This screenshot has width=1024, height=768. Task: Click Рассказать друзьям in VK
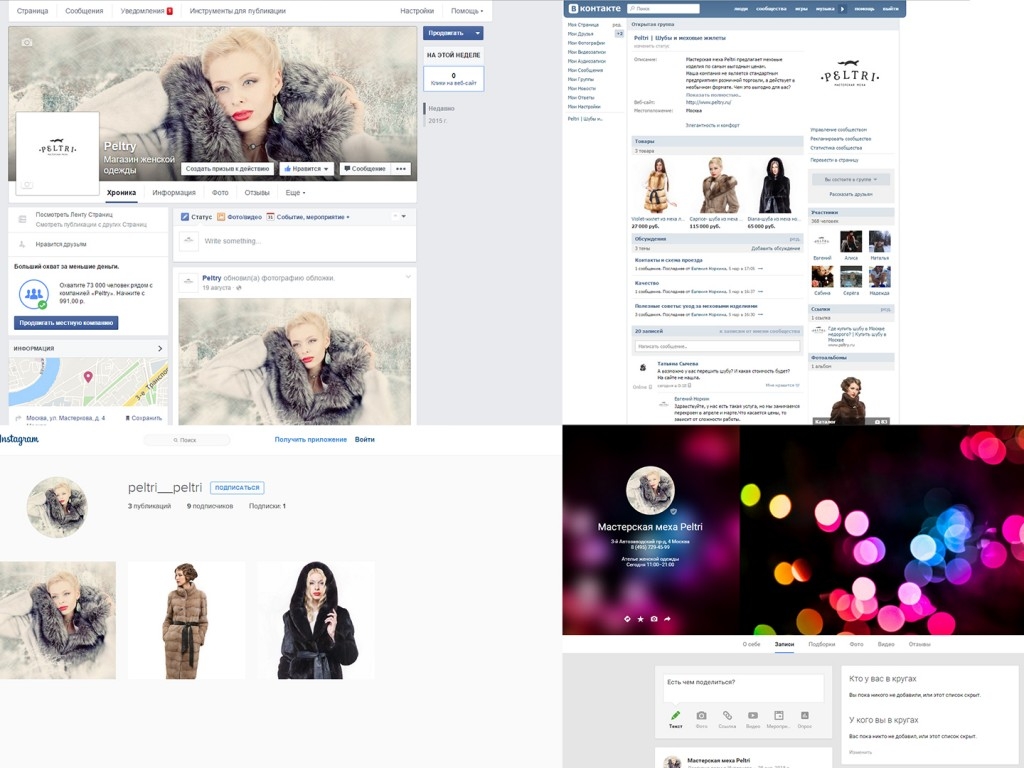click(x=851, y=194)
